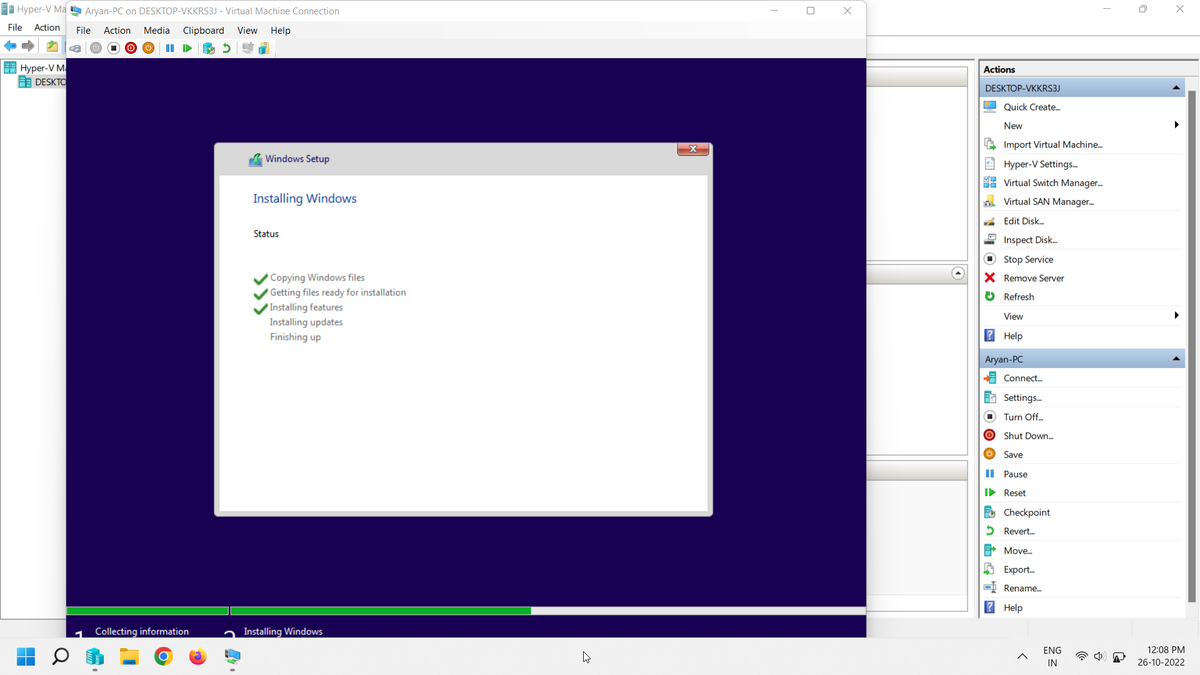Select Hyper-V Manager tree root node
Image resolution: width=1200 pixels, height=675 pixels.
point(35,68)
